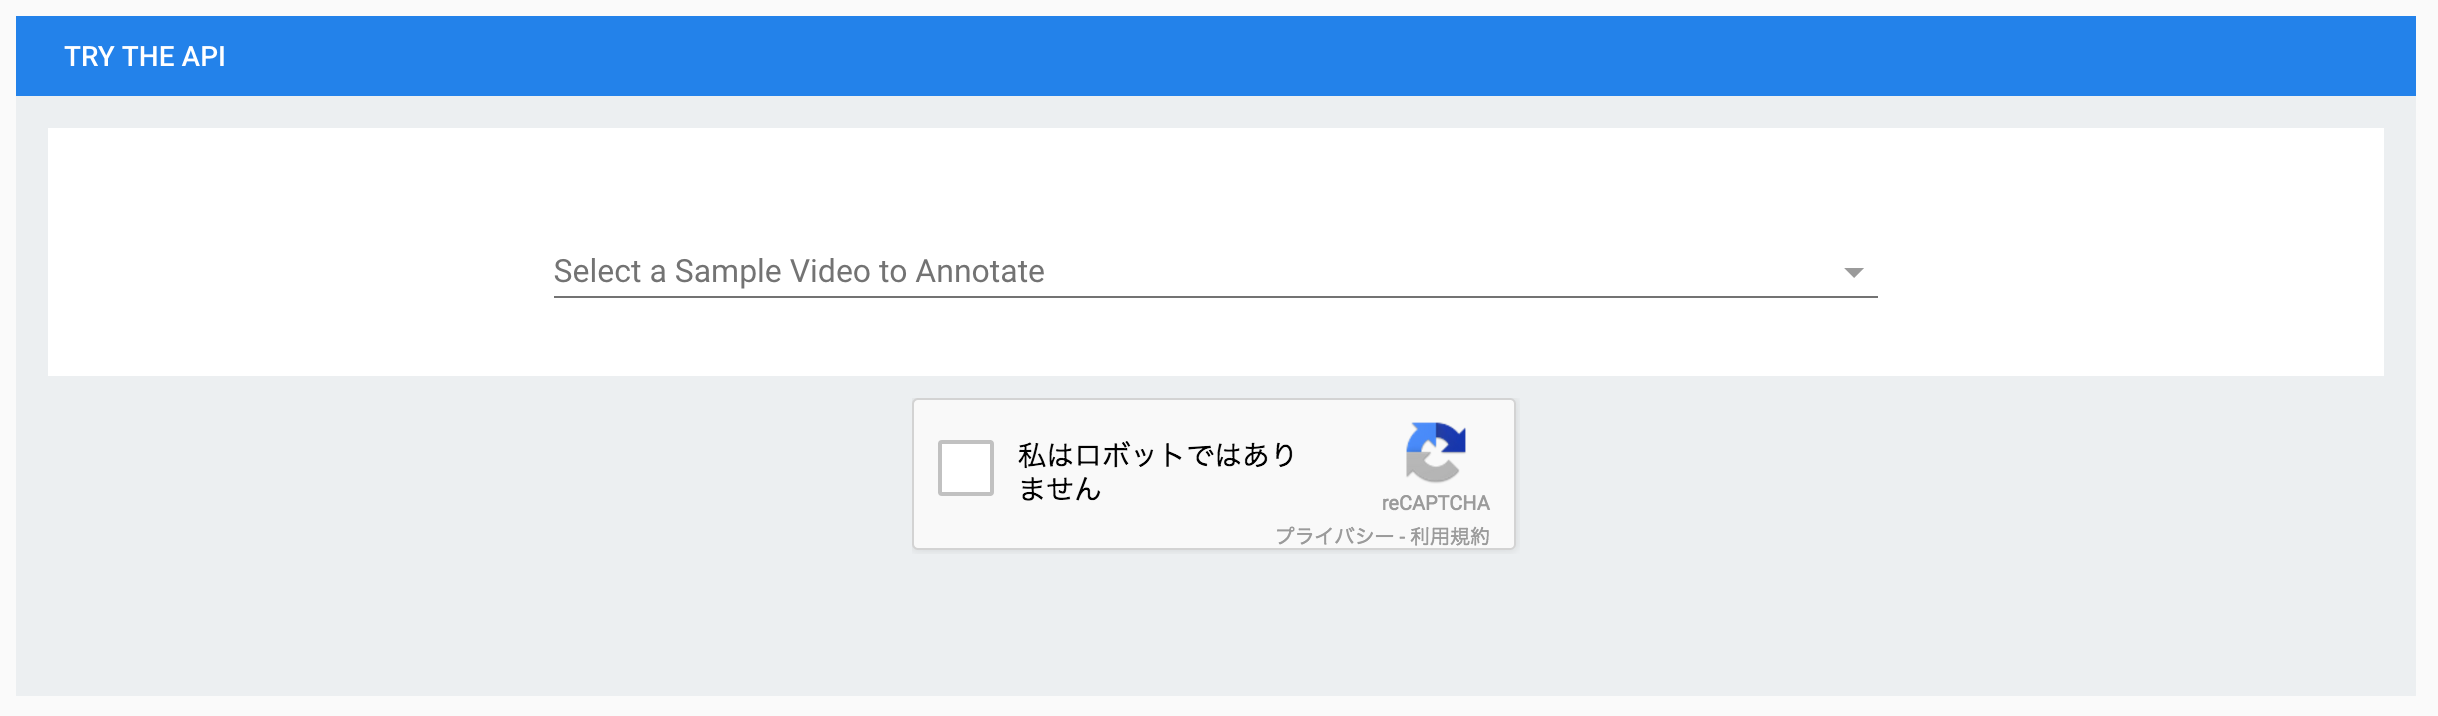Click the grey arrow of the reCAPTCHA logo
The image size is (2438, 716).
coord(1427,466)
